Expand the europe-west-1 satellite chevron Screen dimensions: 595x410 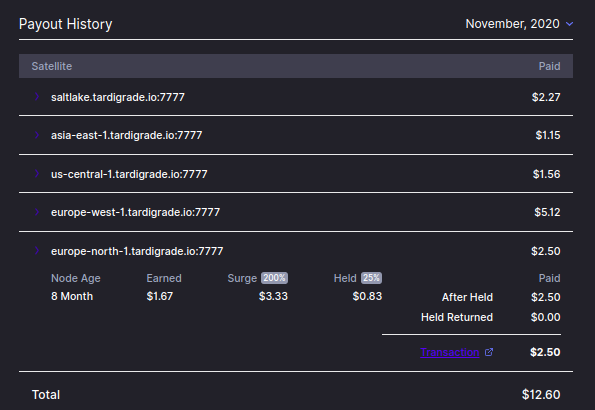[37, 212]
